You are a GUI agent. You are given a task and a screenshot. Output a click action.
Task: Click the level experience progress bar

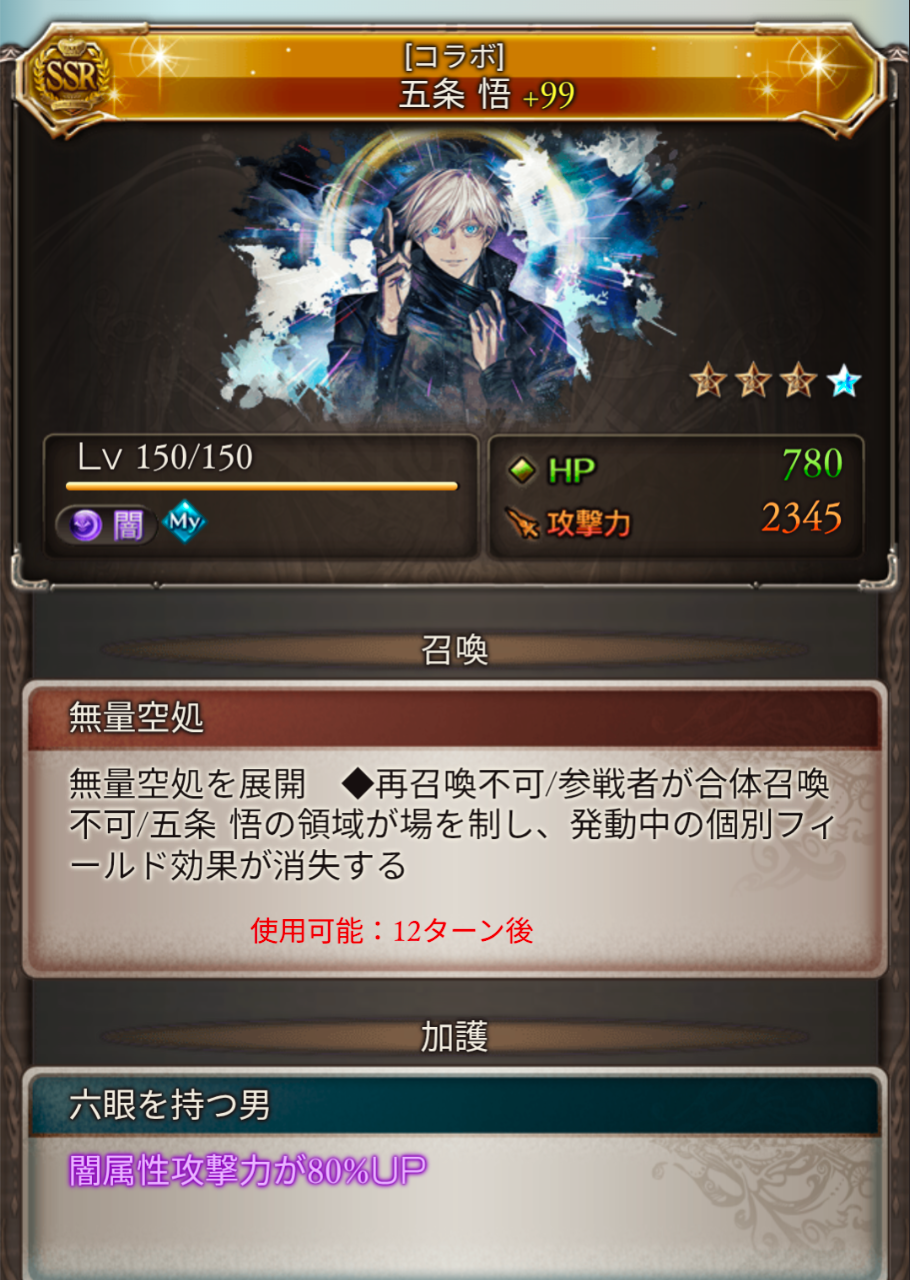pyautogui.click(x=262, y=487)
